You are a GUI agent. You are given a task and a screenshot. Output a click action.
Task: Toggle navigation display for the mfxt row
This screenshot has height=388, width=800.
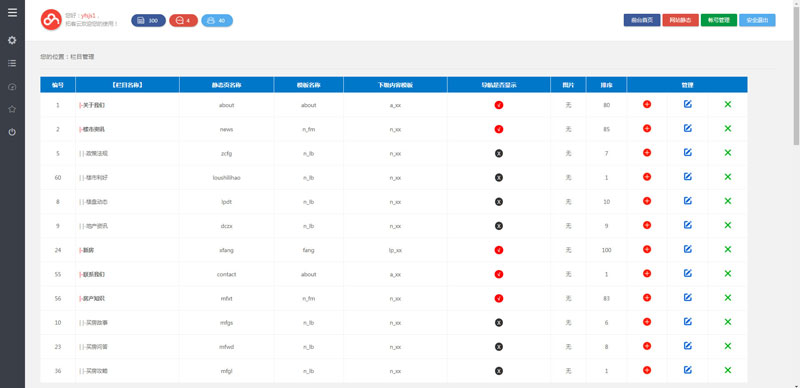click(x=499, y=298)
